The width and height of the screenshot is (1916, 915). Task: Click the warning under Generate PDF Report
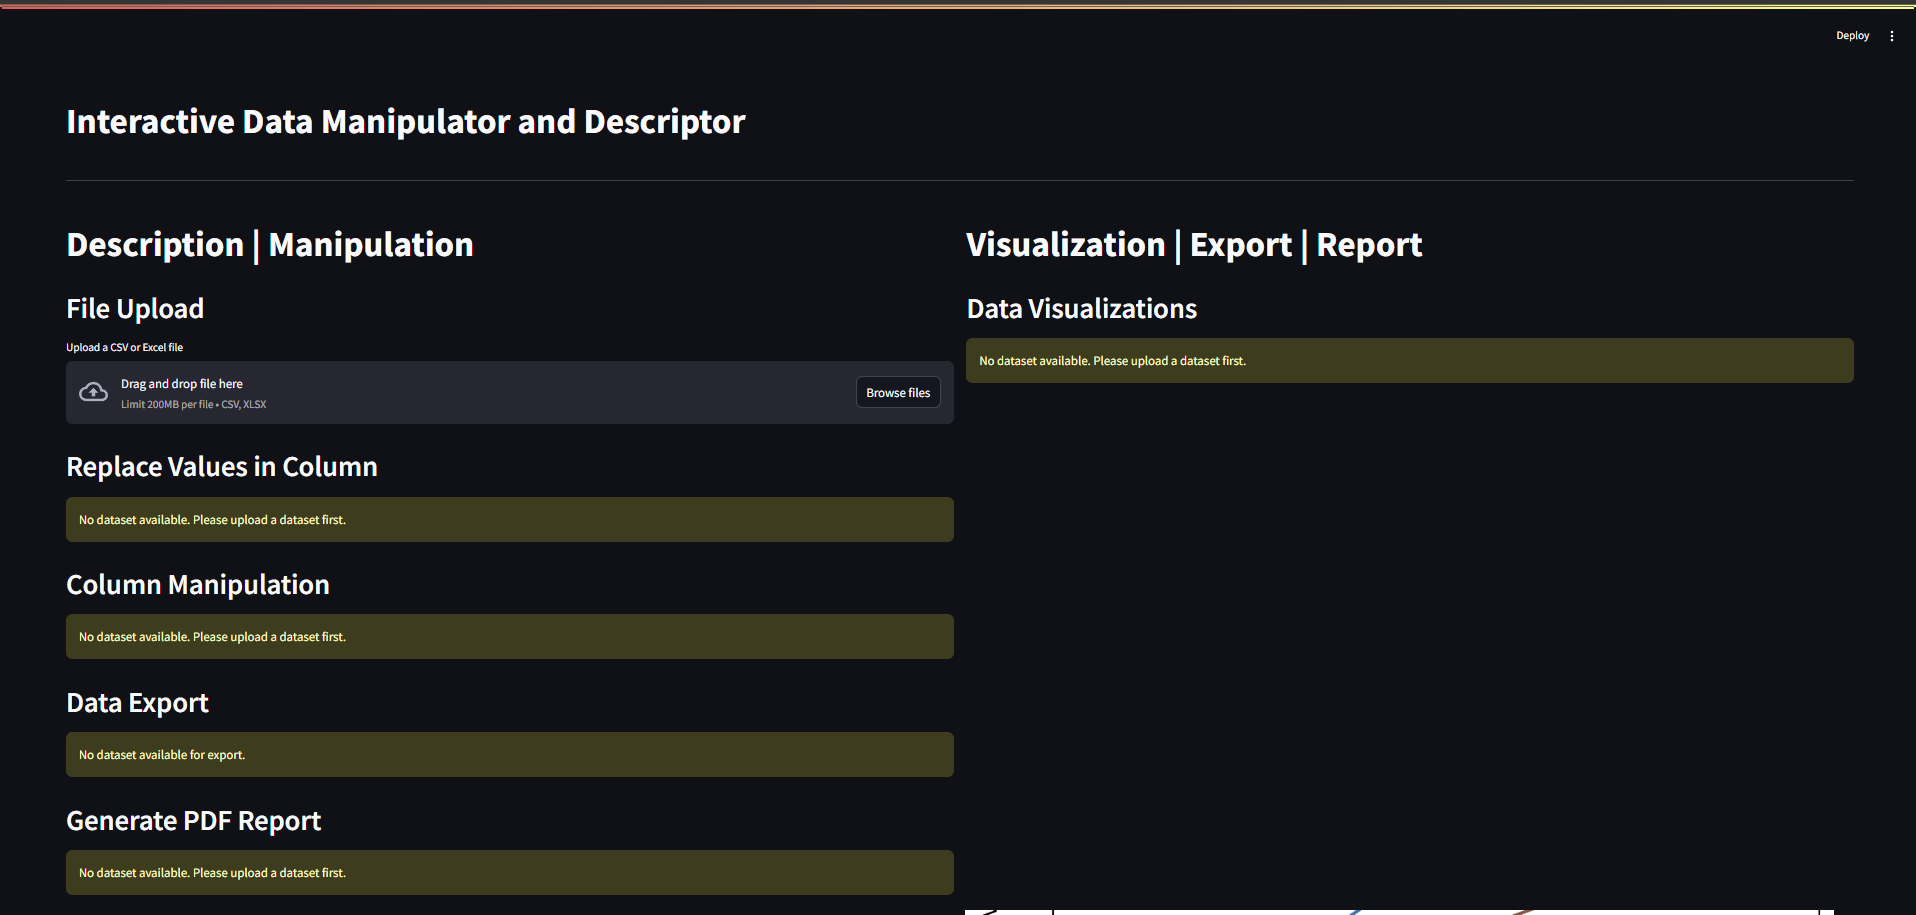pyautogui.click(x=510, y=873)
